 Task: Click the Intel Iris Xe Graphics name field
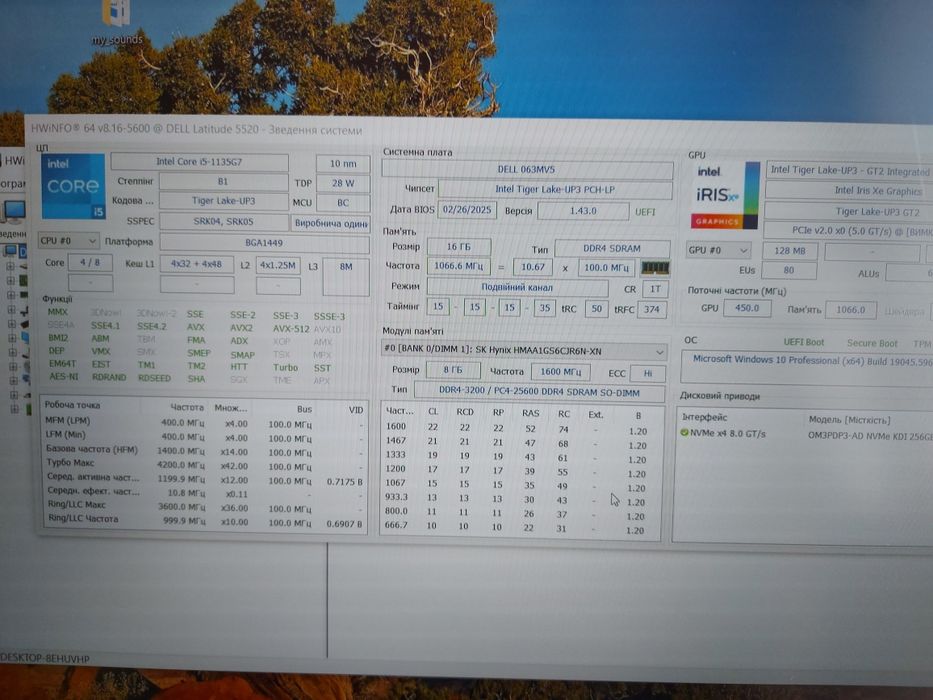pos(850,191)
